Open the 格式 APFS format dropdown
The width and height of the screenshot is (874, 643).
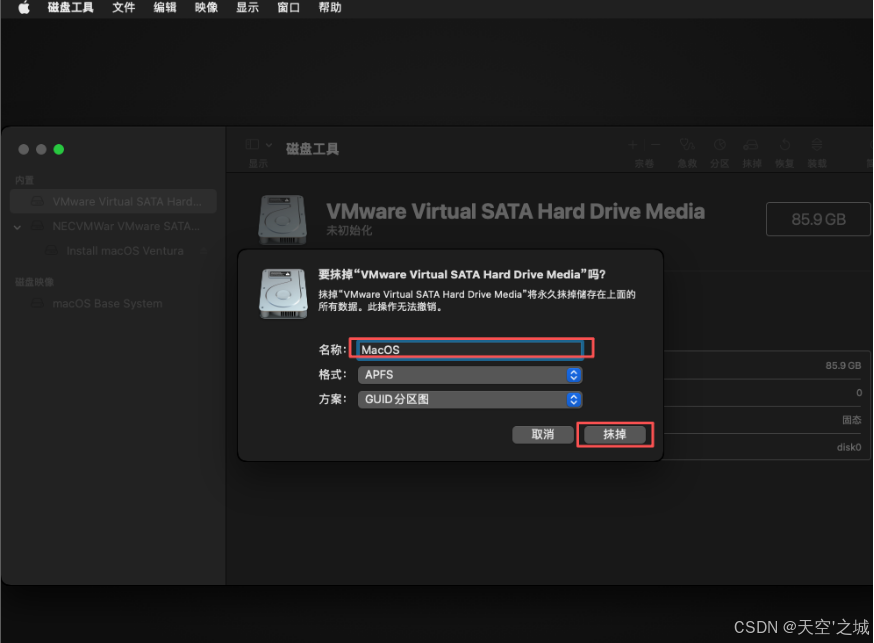click(x=470, y=375)
